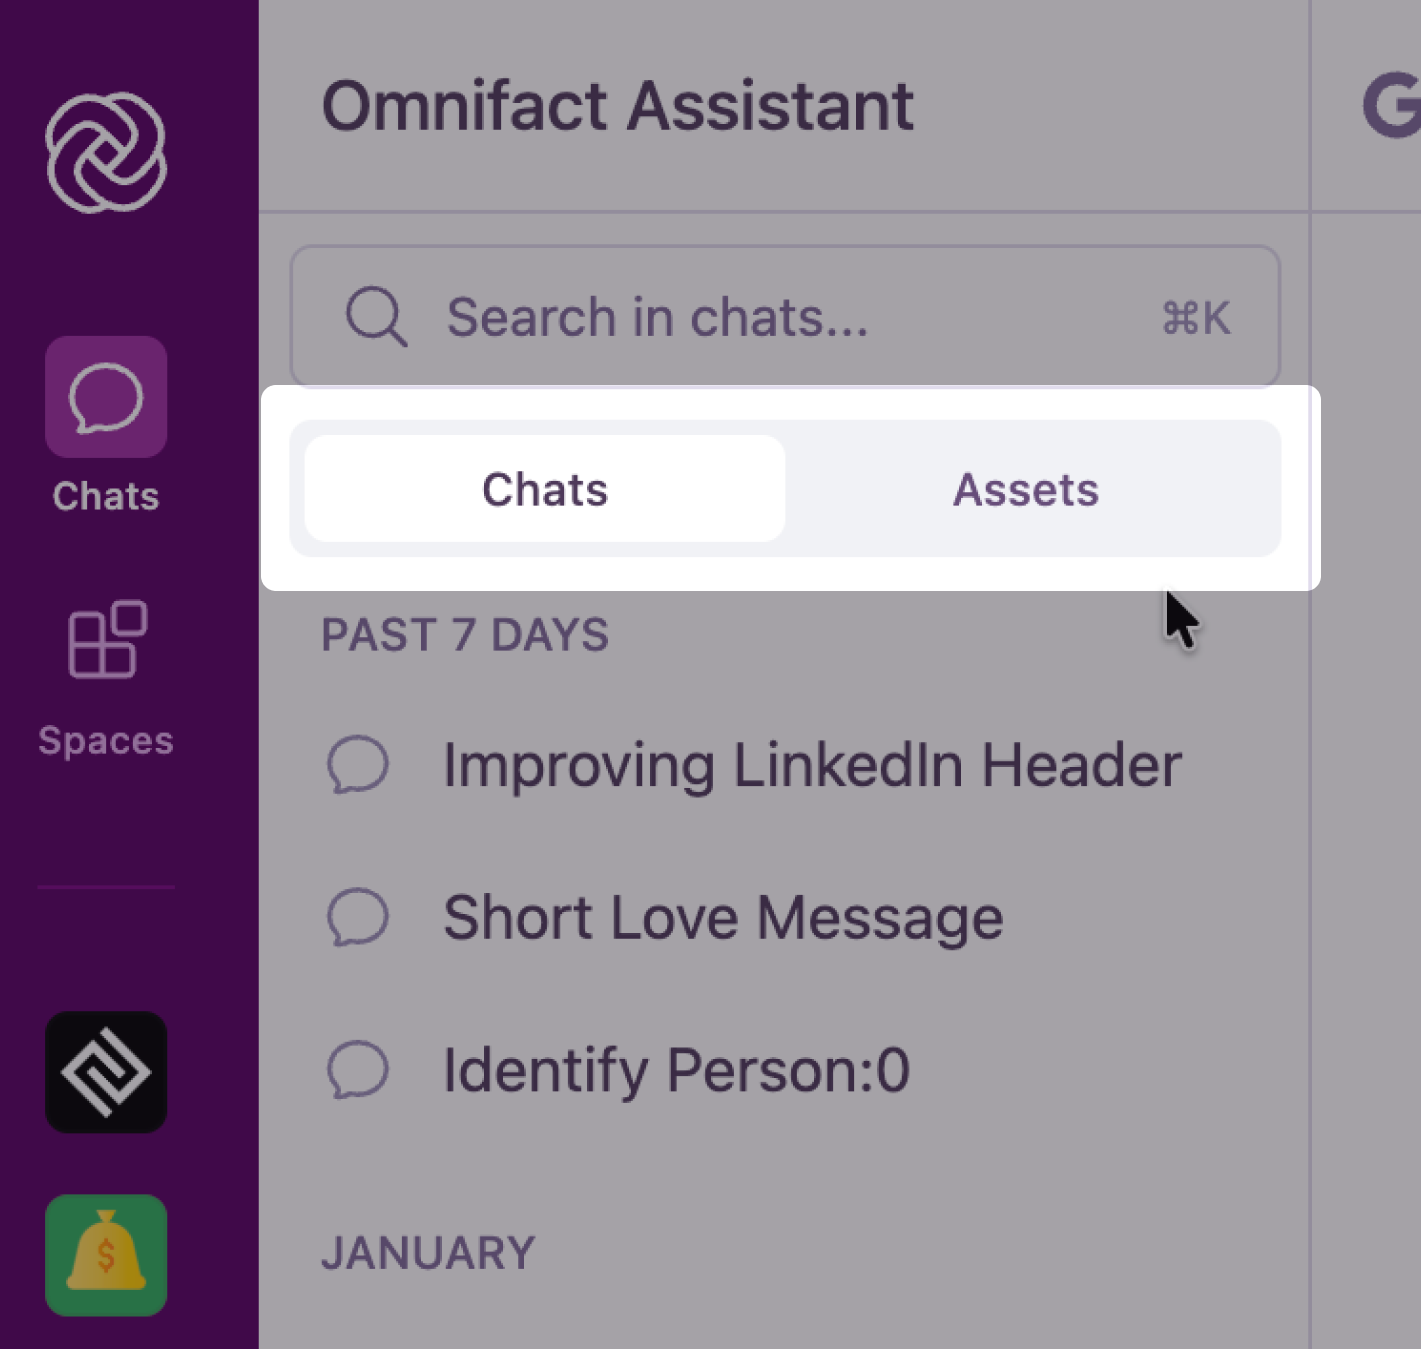Collapse the PAST 7 DAYS section
Screen dimensions: 1421x1349
tap(464, 634)
